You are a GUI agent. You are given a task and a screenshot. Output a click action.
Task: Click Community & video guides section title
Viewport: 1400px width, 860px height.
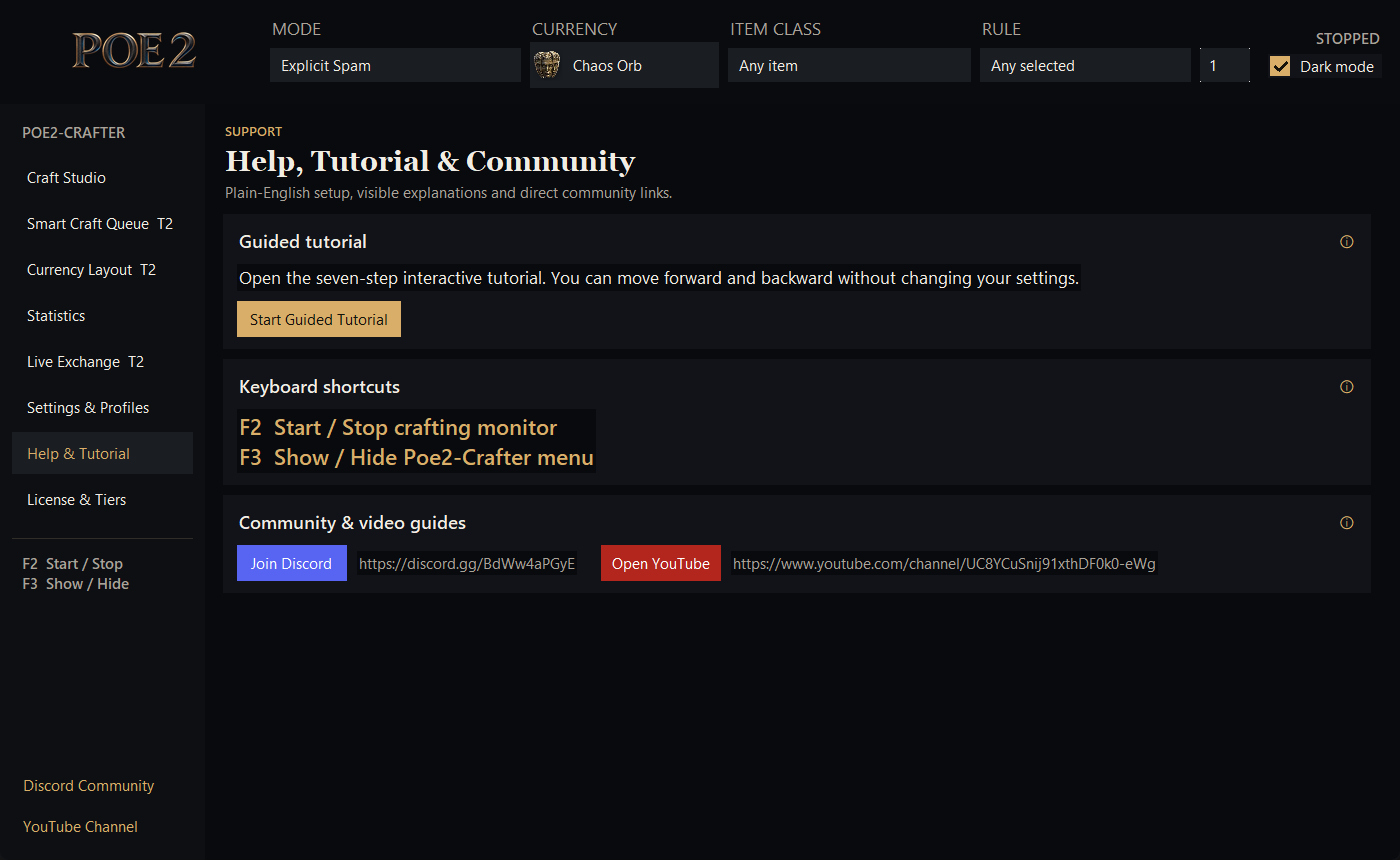pos(352,523)
